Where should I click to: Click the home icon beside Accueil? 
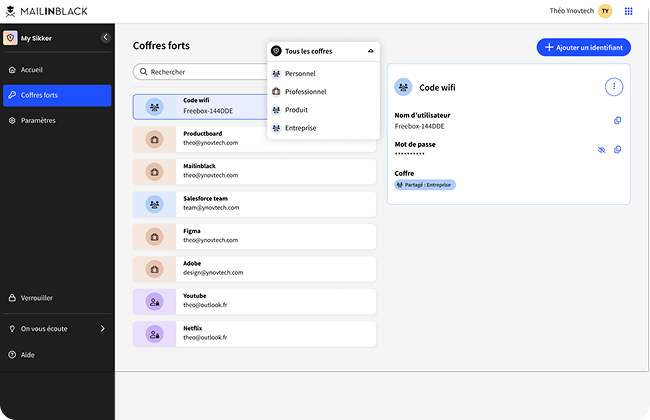tap(12, 70)
